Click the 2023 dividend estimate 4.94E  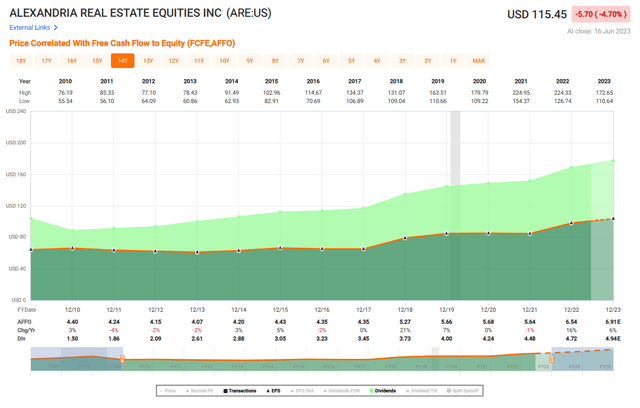point(613,339)
